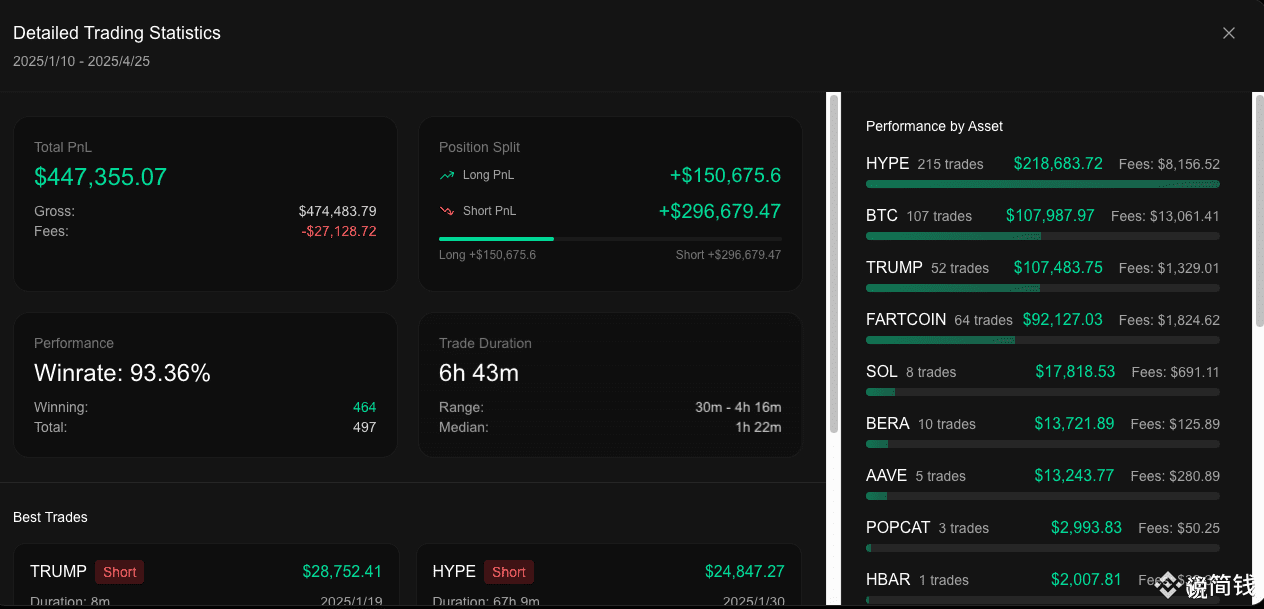Click the Trade Duration value 6h 43m
The width and height of the screenshot is (1264, 609).
(479, 373)
